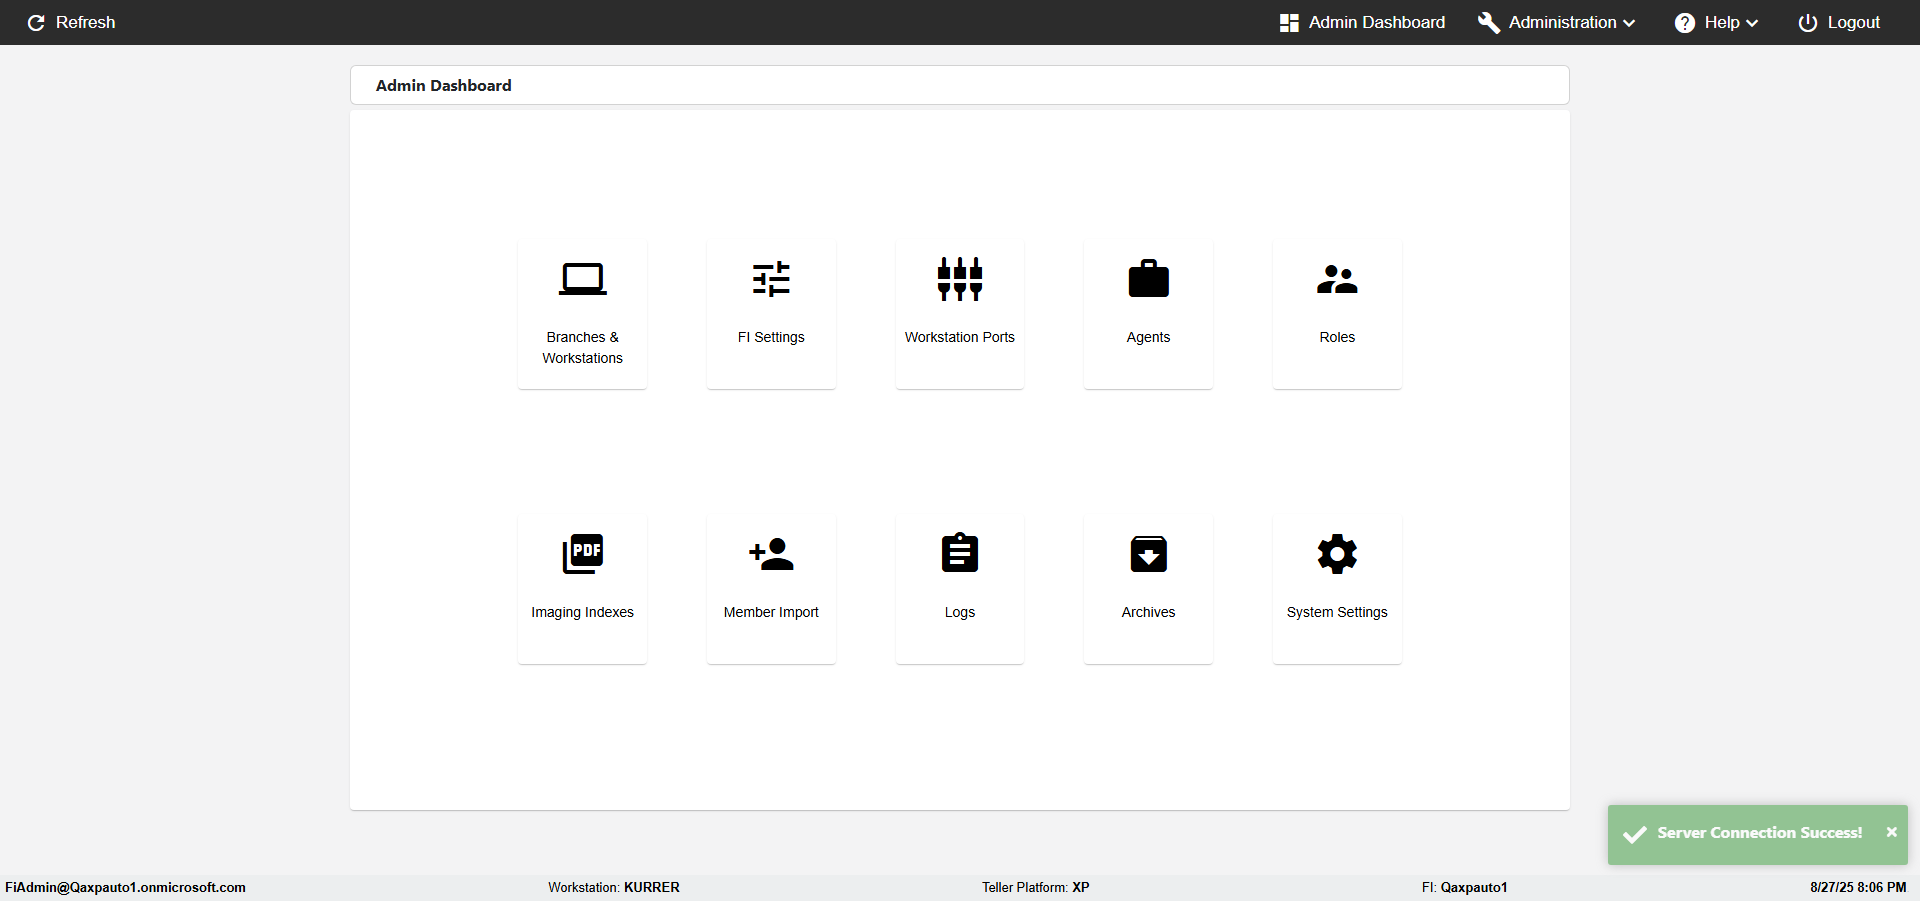Click the Imaging Indexes label
Image resolution: width=1920 pixels, height=901 pixels.
click(582, 612)
